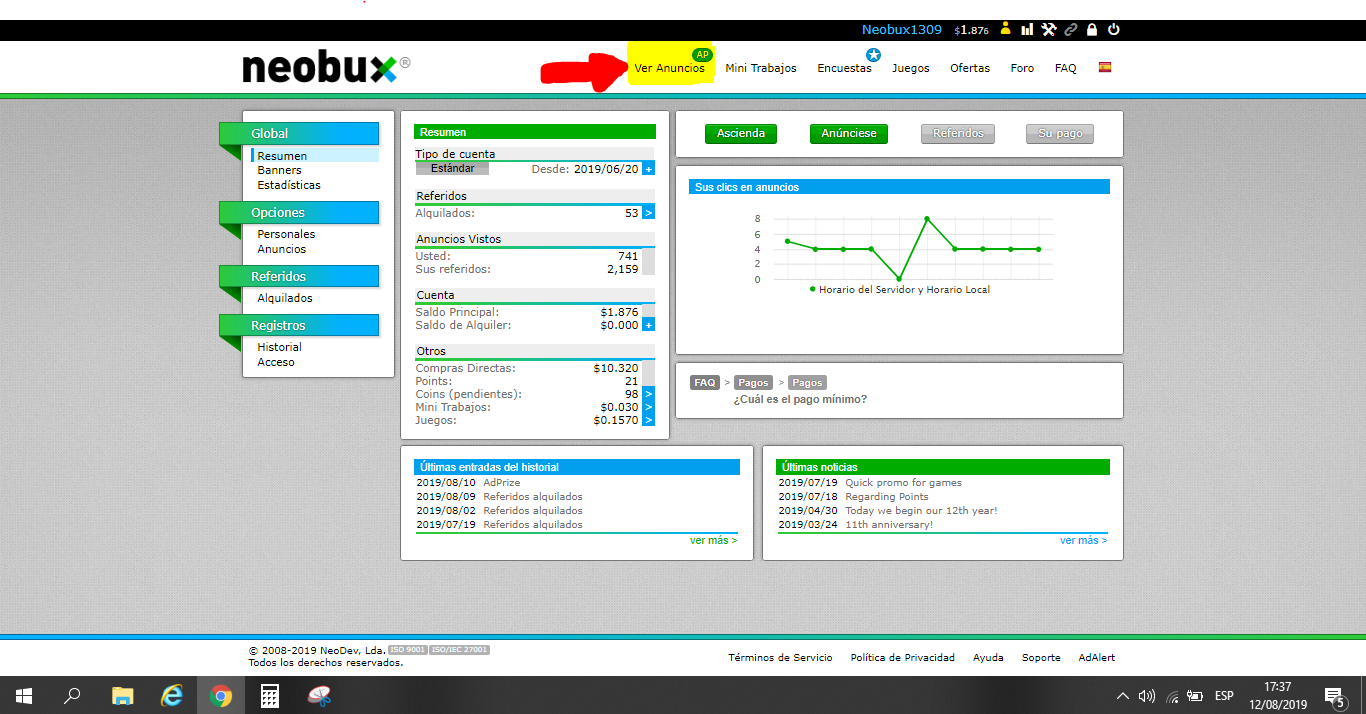Select Banners in sidebar
Image resolution: width=1366 pixels, height=714 pixels.
click(x=279, y=170)
